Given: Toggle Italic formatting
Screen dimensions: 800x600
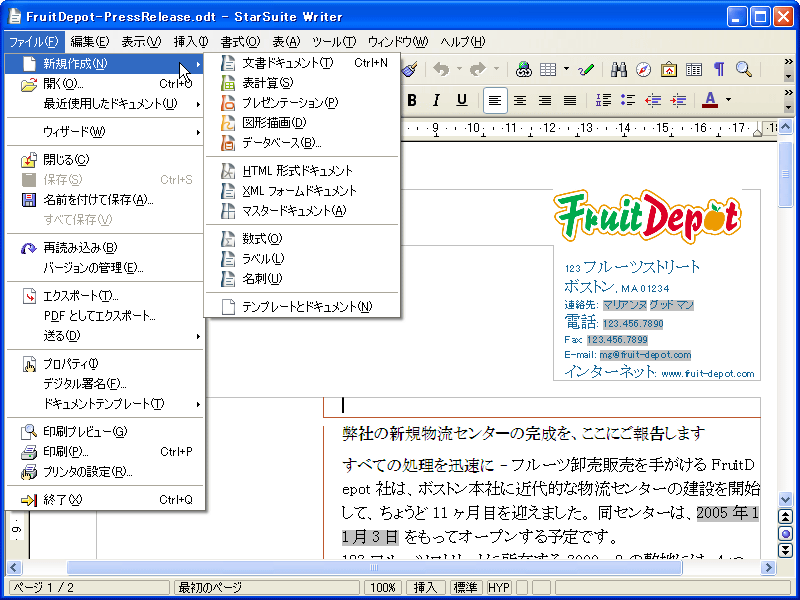Looking at the screenshot, I should click(x=436, y=100).
